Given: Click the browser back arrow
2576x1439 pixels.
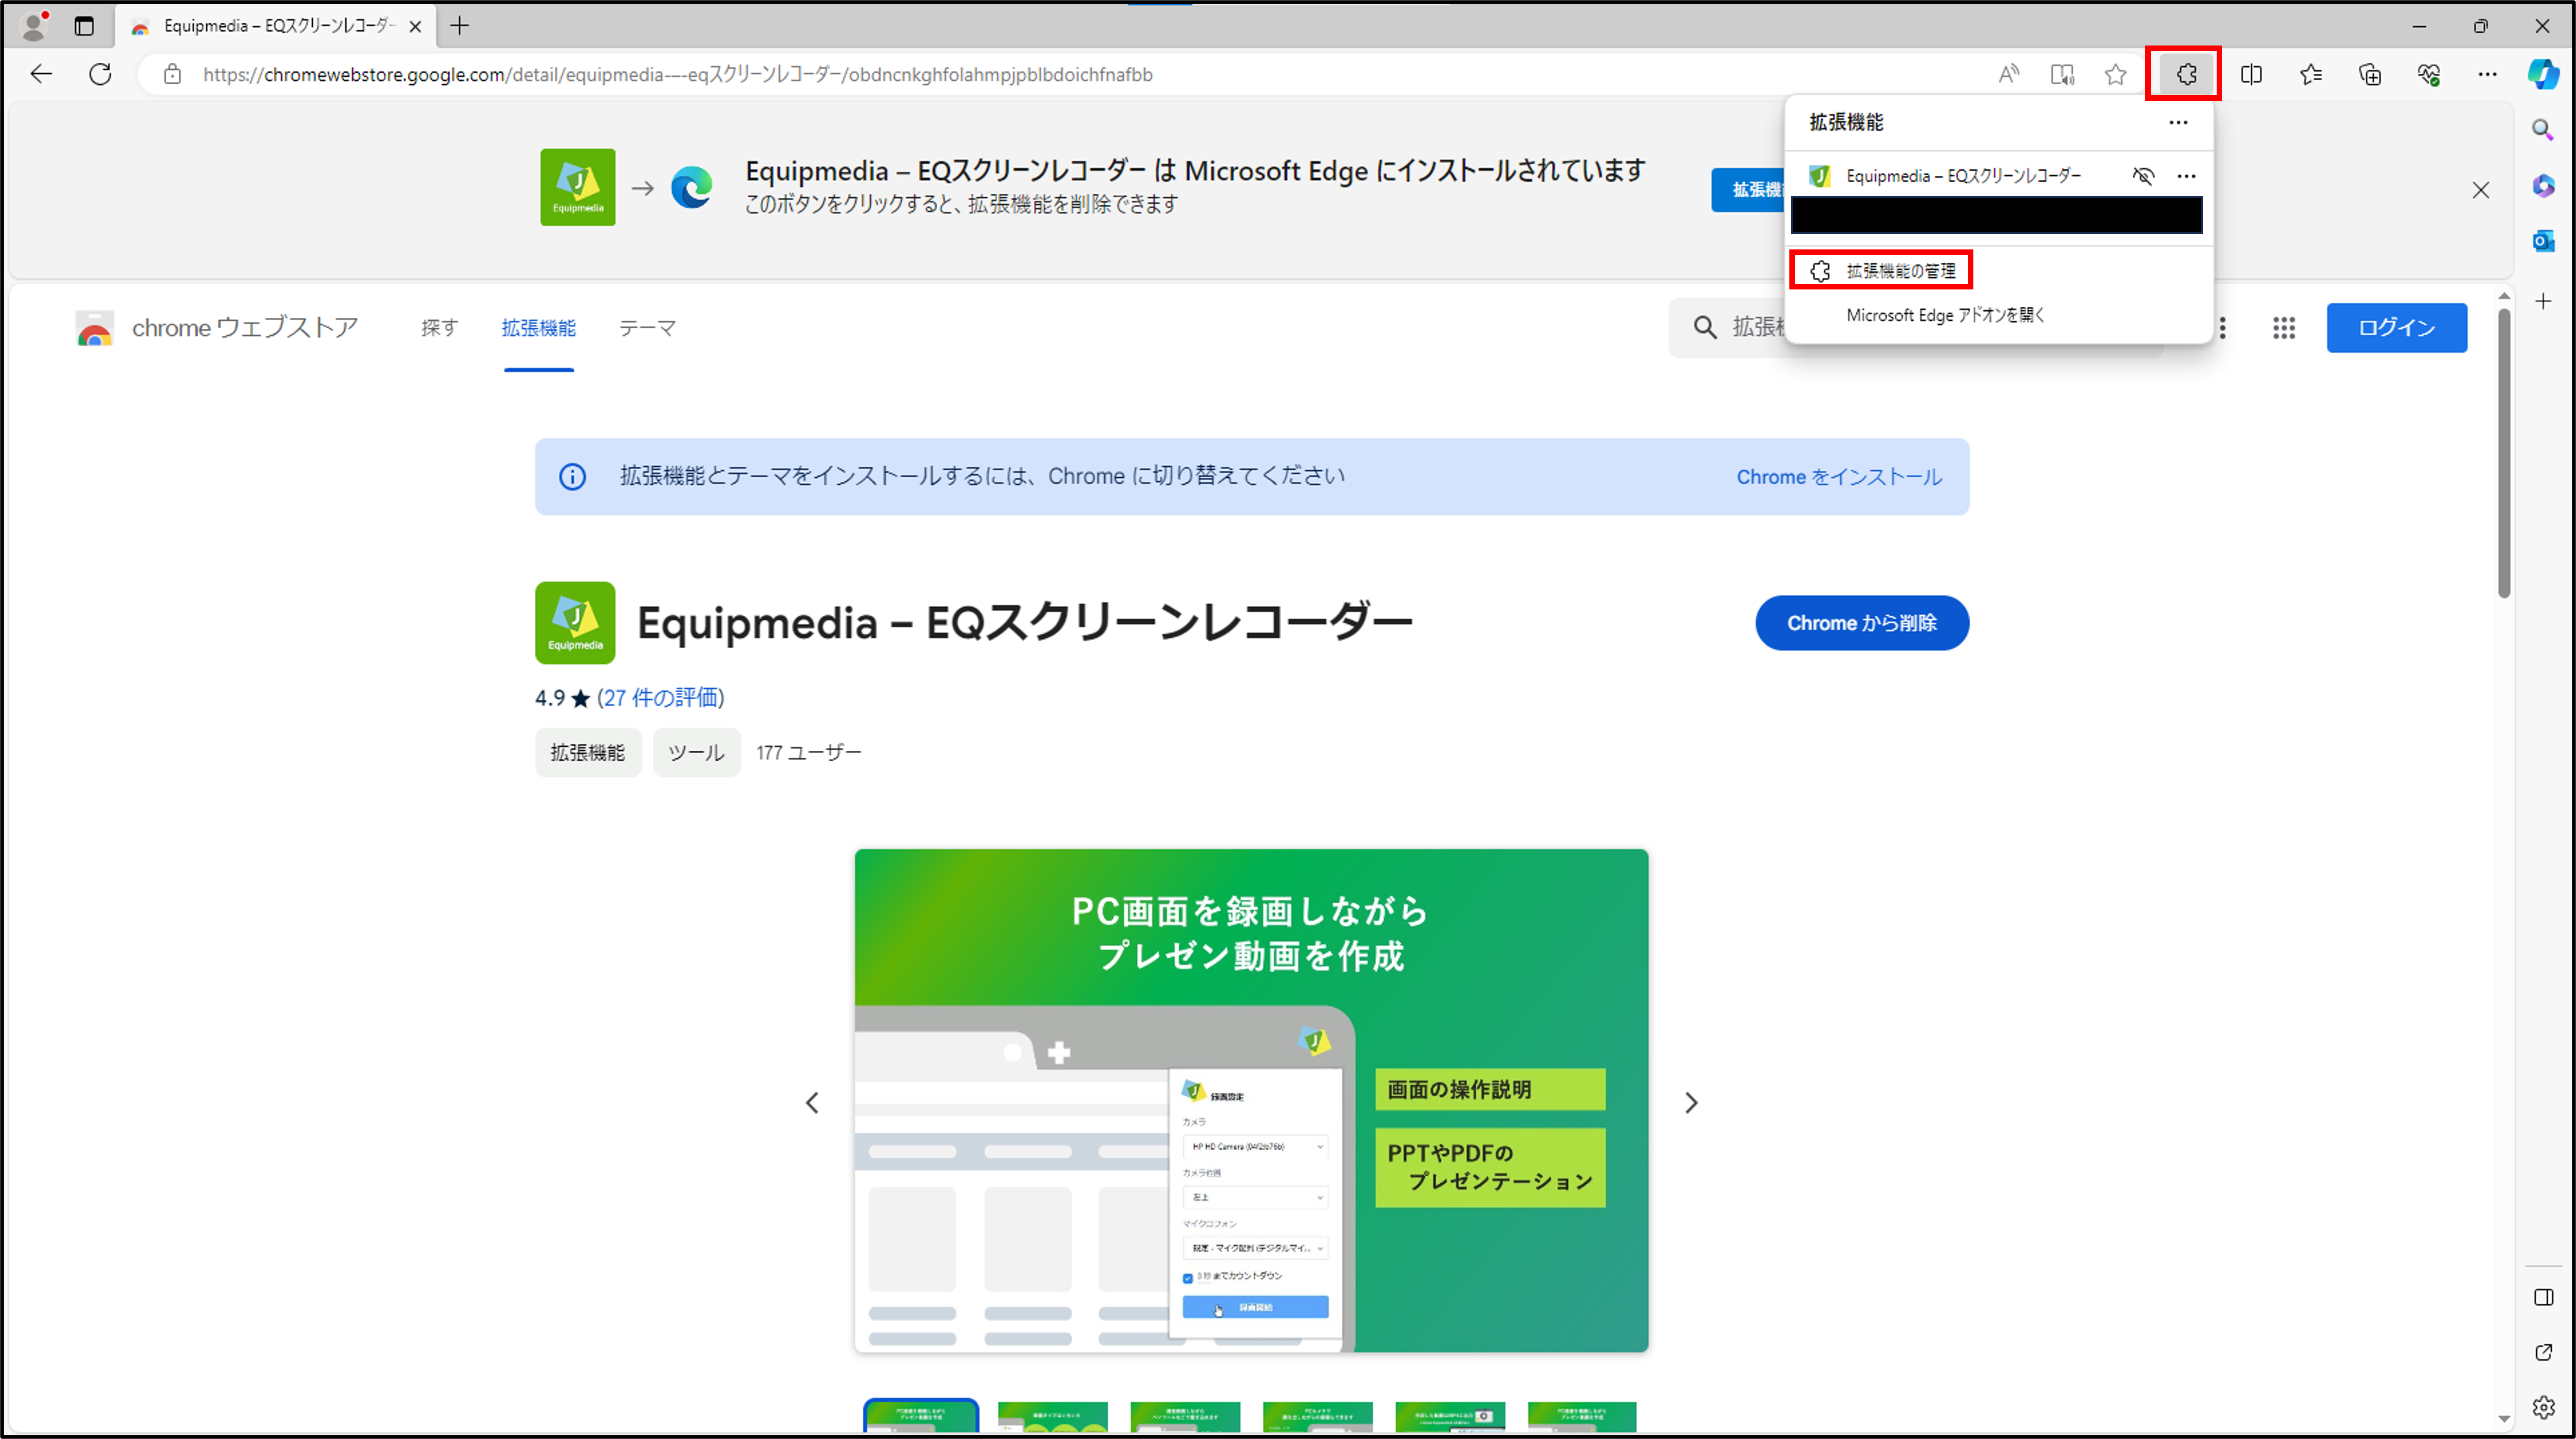Looking at the screenshot, I should pyautogui.click(x=41, y=74).
